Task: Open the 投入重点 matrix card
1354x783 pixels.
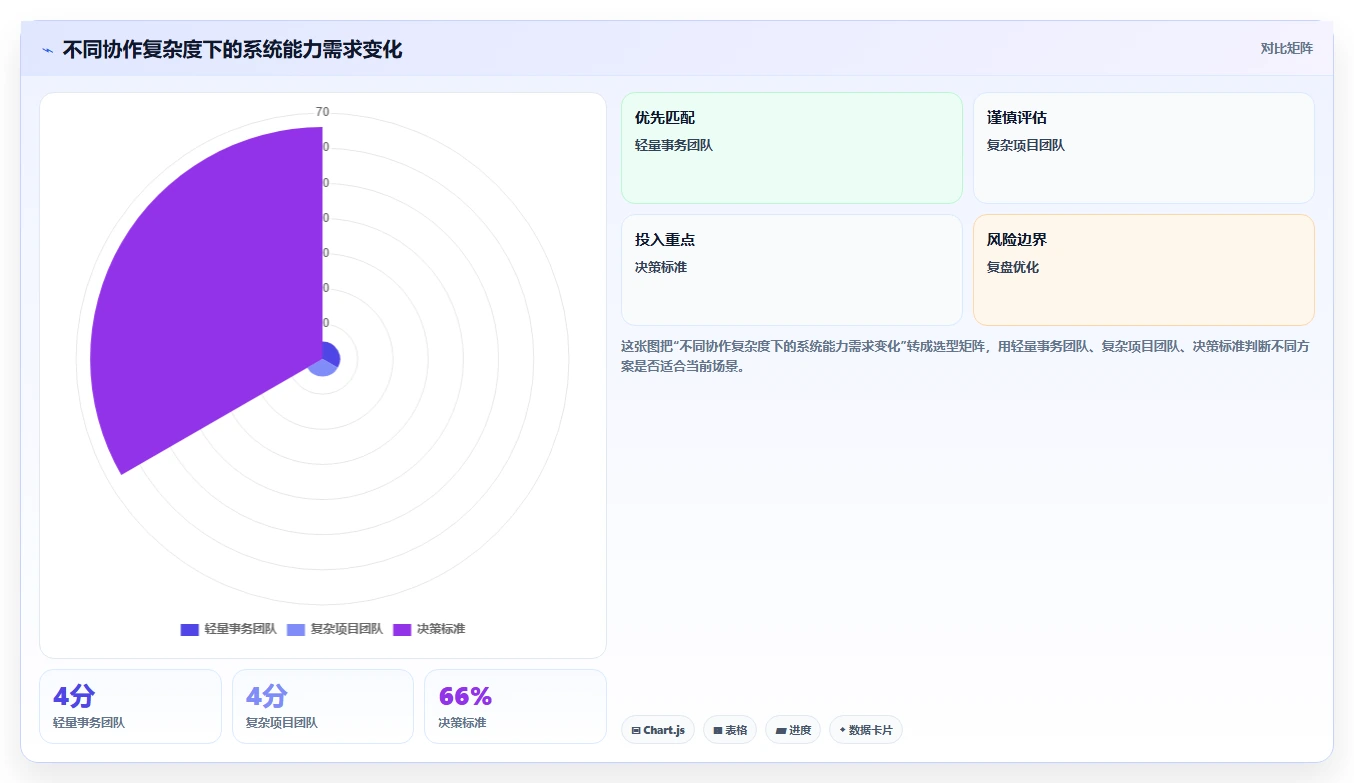Action: [x=791, y=270]
